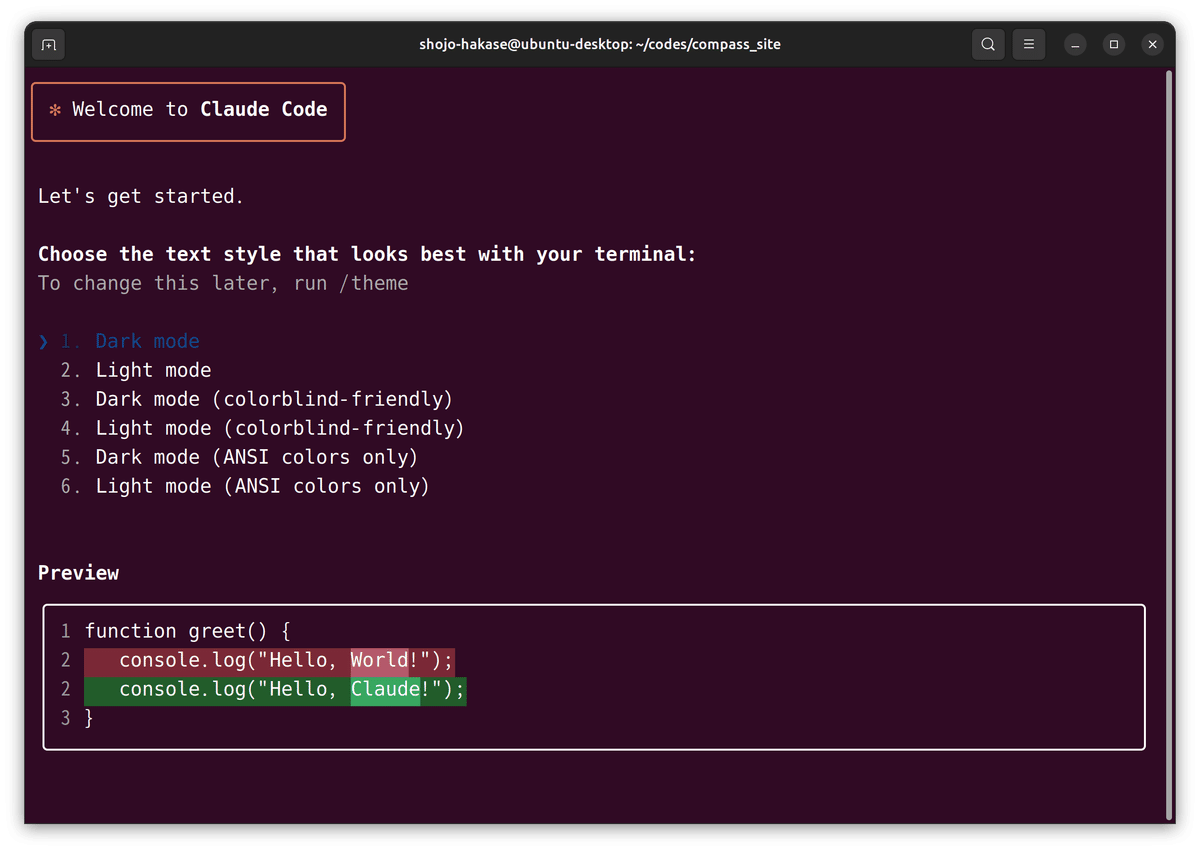Image resolution: width=1200 pixels, height=851 pixels.
Task: Maximize the terminal window
Action: tap(1114, 44)
